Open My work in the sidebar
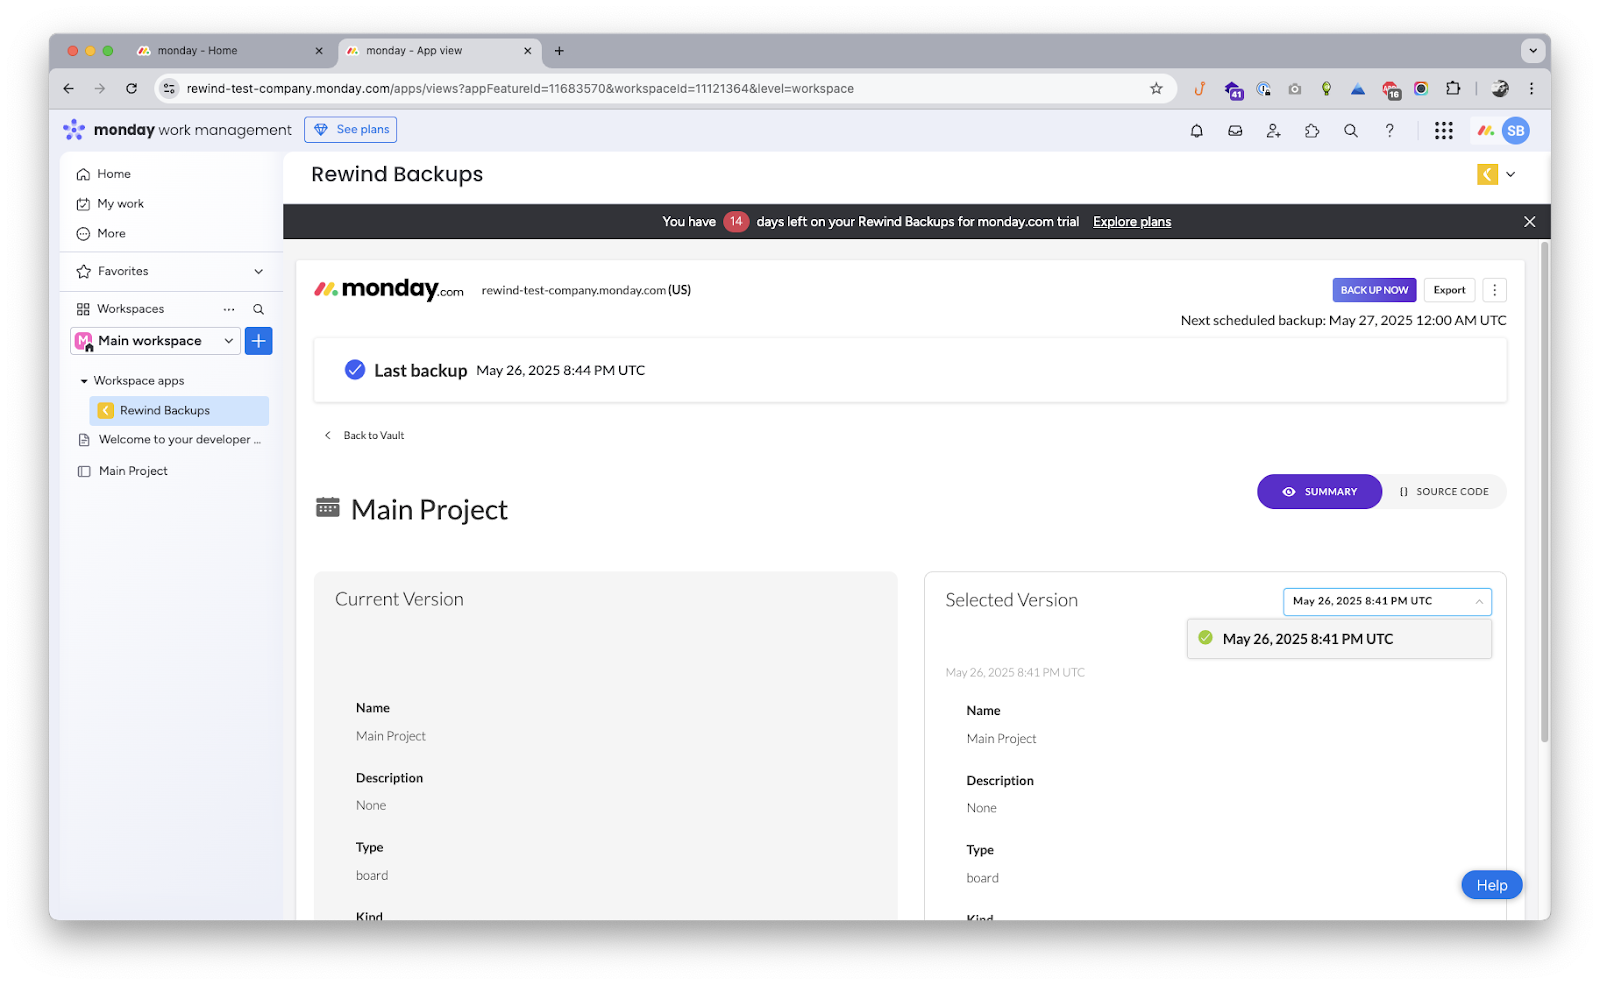 click(x=110, y=204)
